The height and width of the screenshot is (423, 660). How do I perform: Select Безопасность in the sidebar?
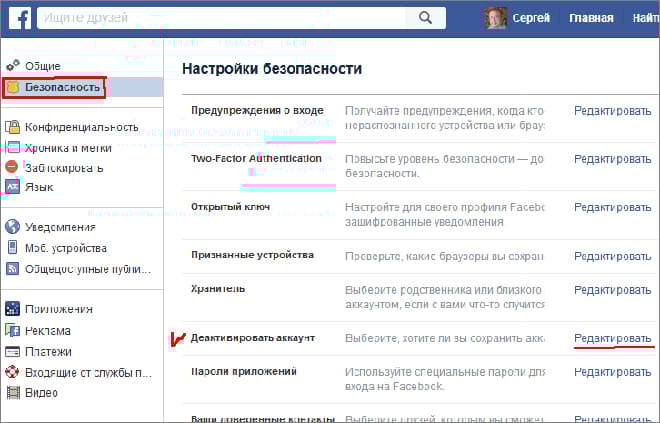[x=62, y=87]
